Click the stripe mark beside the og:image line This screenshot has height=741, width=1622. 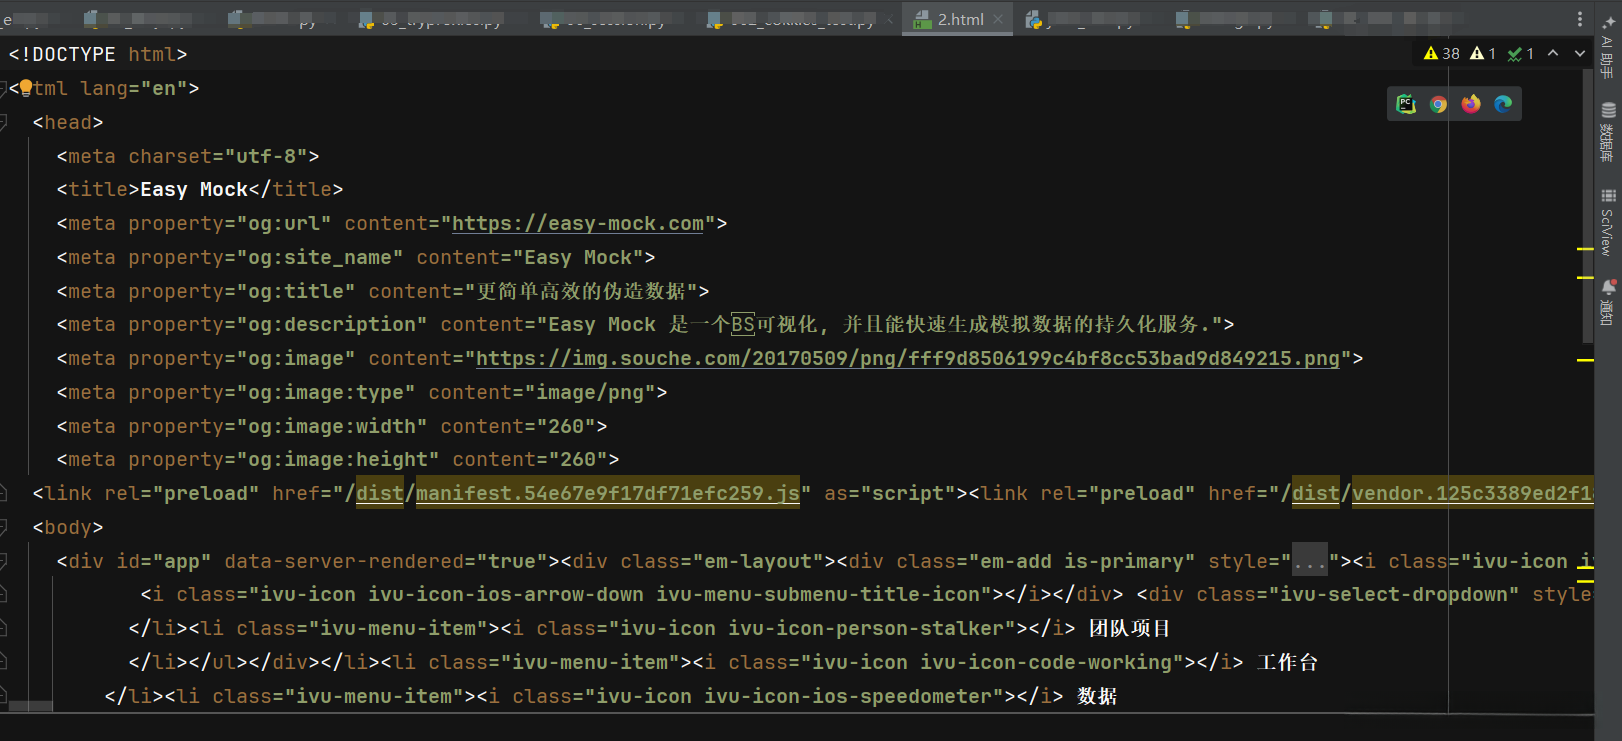coord(1585,359)
